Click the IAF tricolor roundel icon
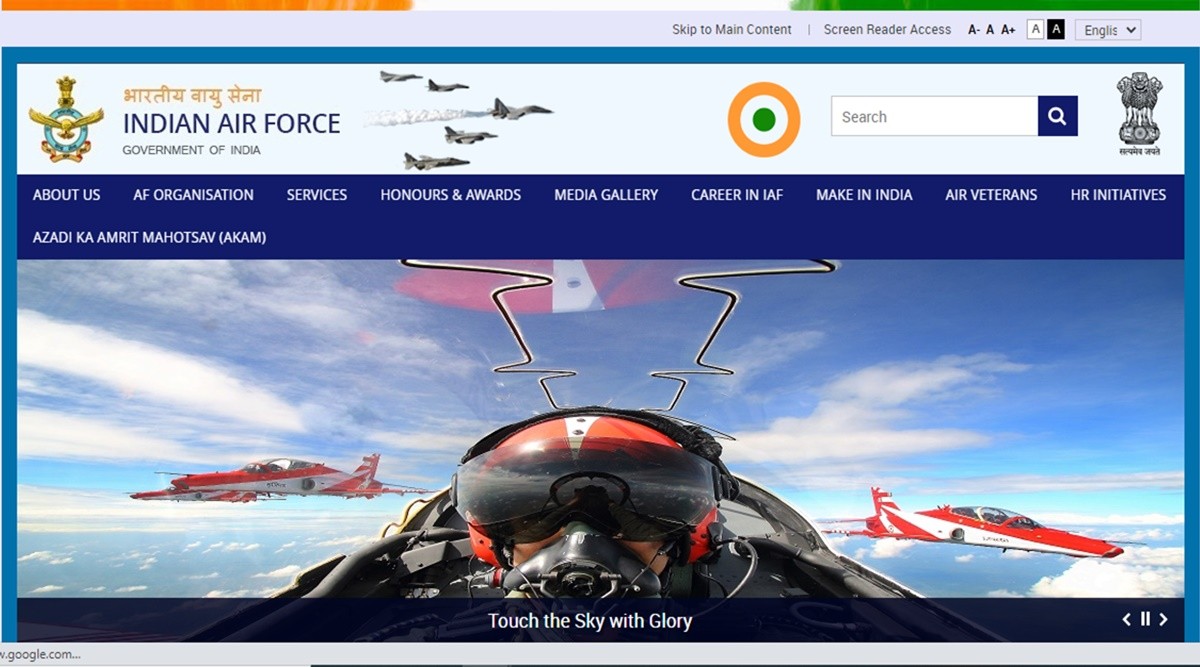 pyautogui.click(x=764, y=120)
